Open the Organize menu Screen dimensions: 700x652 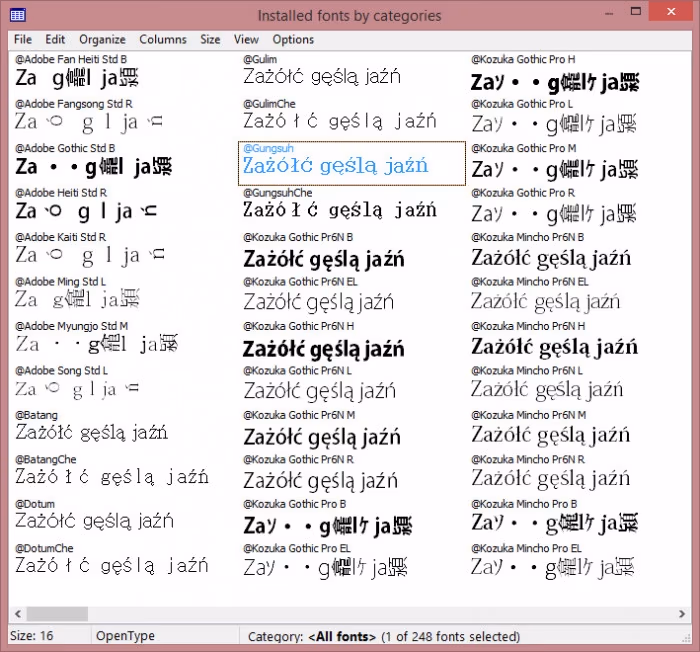pos(102,40)
